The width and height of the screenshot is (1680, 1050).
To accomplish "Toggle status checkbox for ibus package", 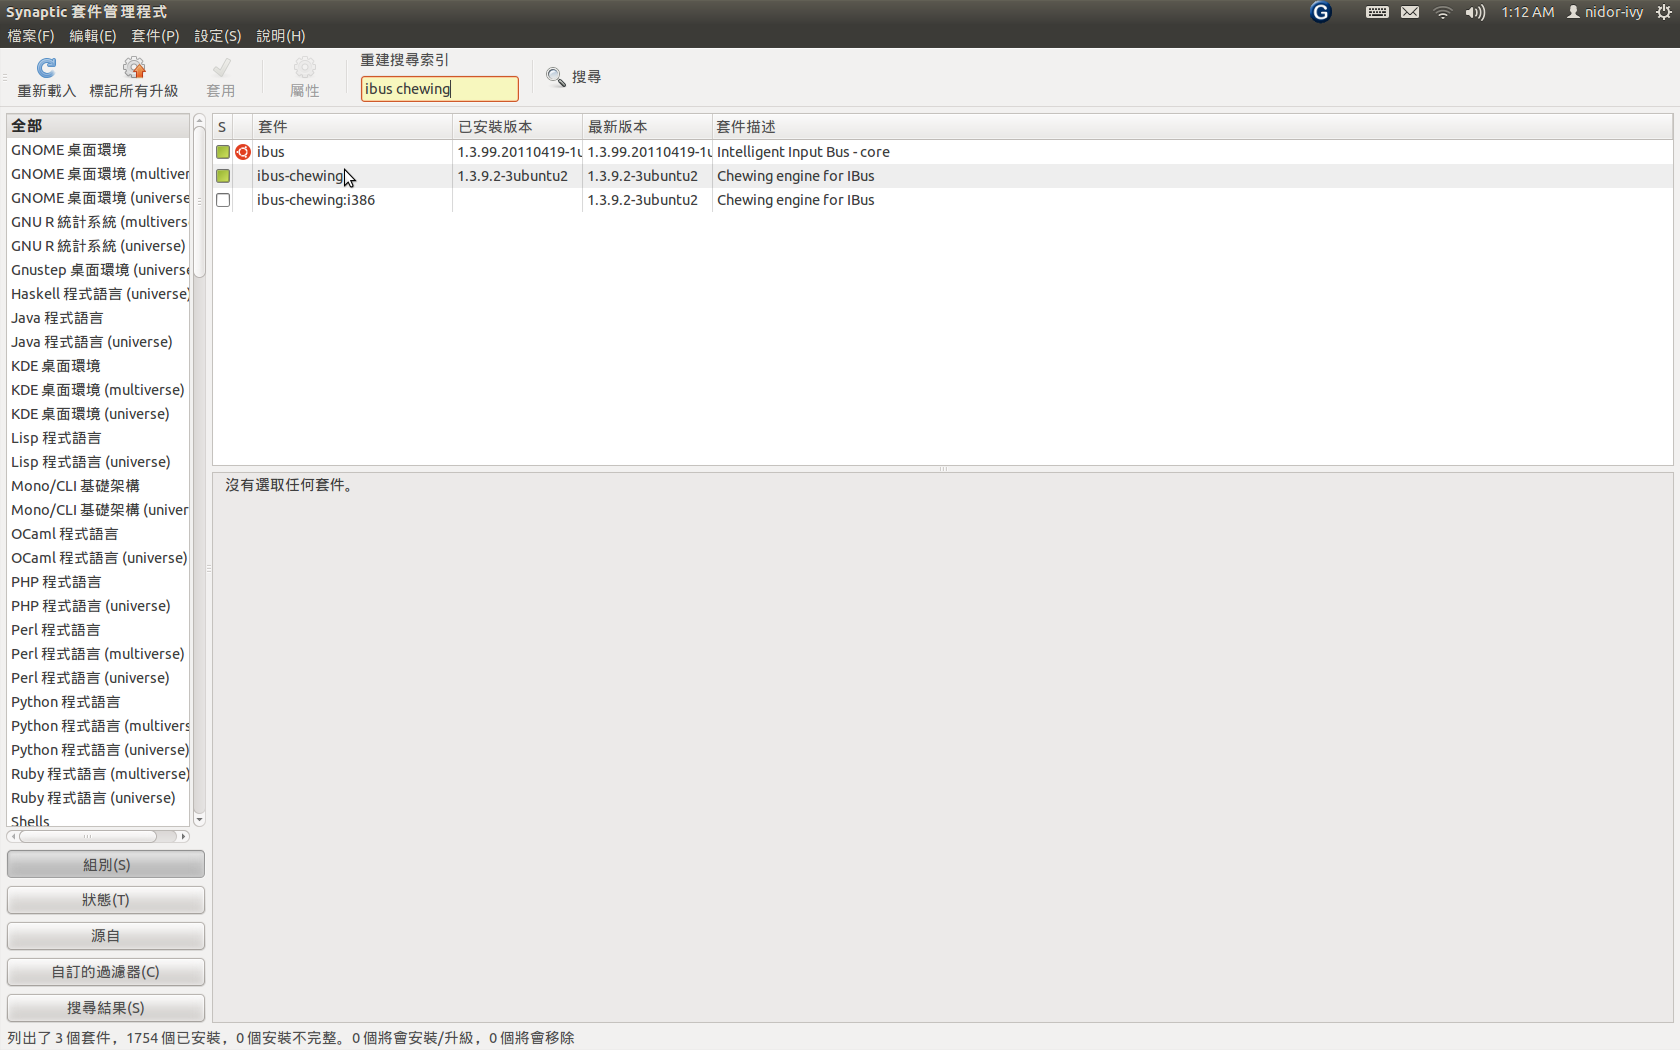I will pos(223,152).
